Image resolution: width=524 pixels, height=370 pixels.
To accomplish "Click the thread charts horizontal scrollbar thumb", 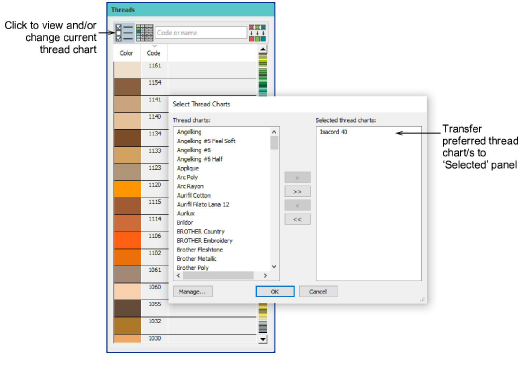I will (x=218, y=275).
